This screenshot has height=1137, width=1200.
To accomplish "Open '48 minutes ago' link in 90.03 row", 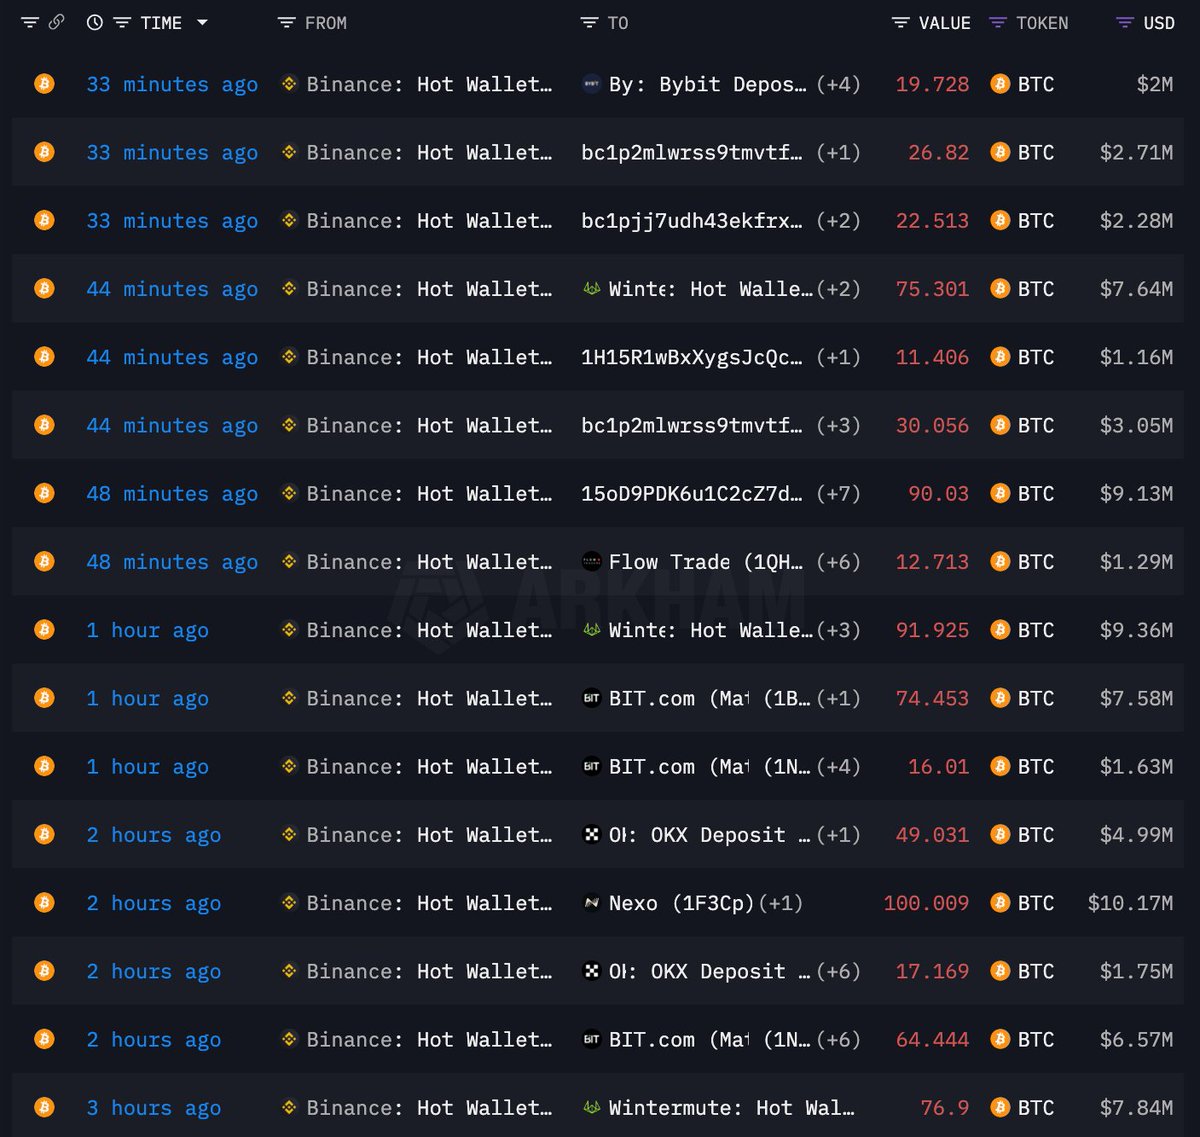I will point(172,494).
